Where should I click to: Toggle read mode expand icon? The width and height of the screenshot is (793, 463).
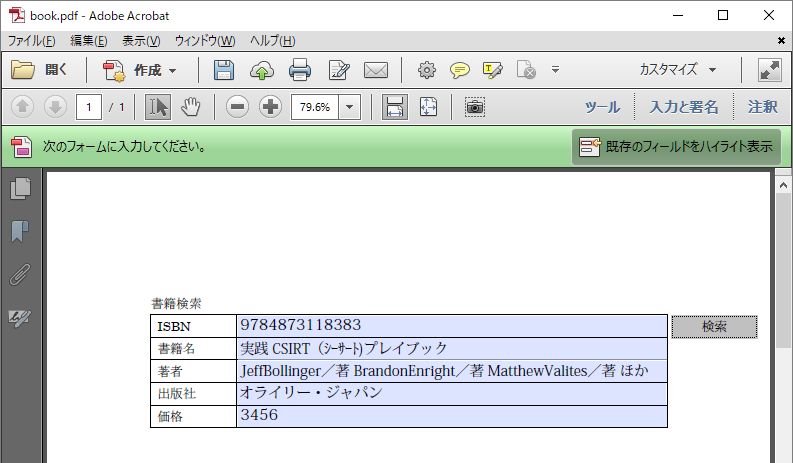coord(769,70)
